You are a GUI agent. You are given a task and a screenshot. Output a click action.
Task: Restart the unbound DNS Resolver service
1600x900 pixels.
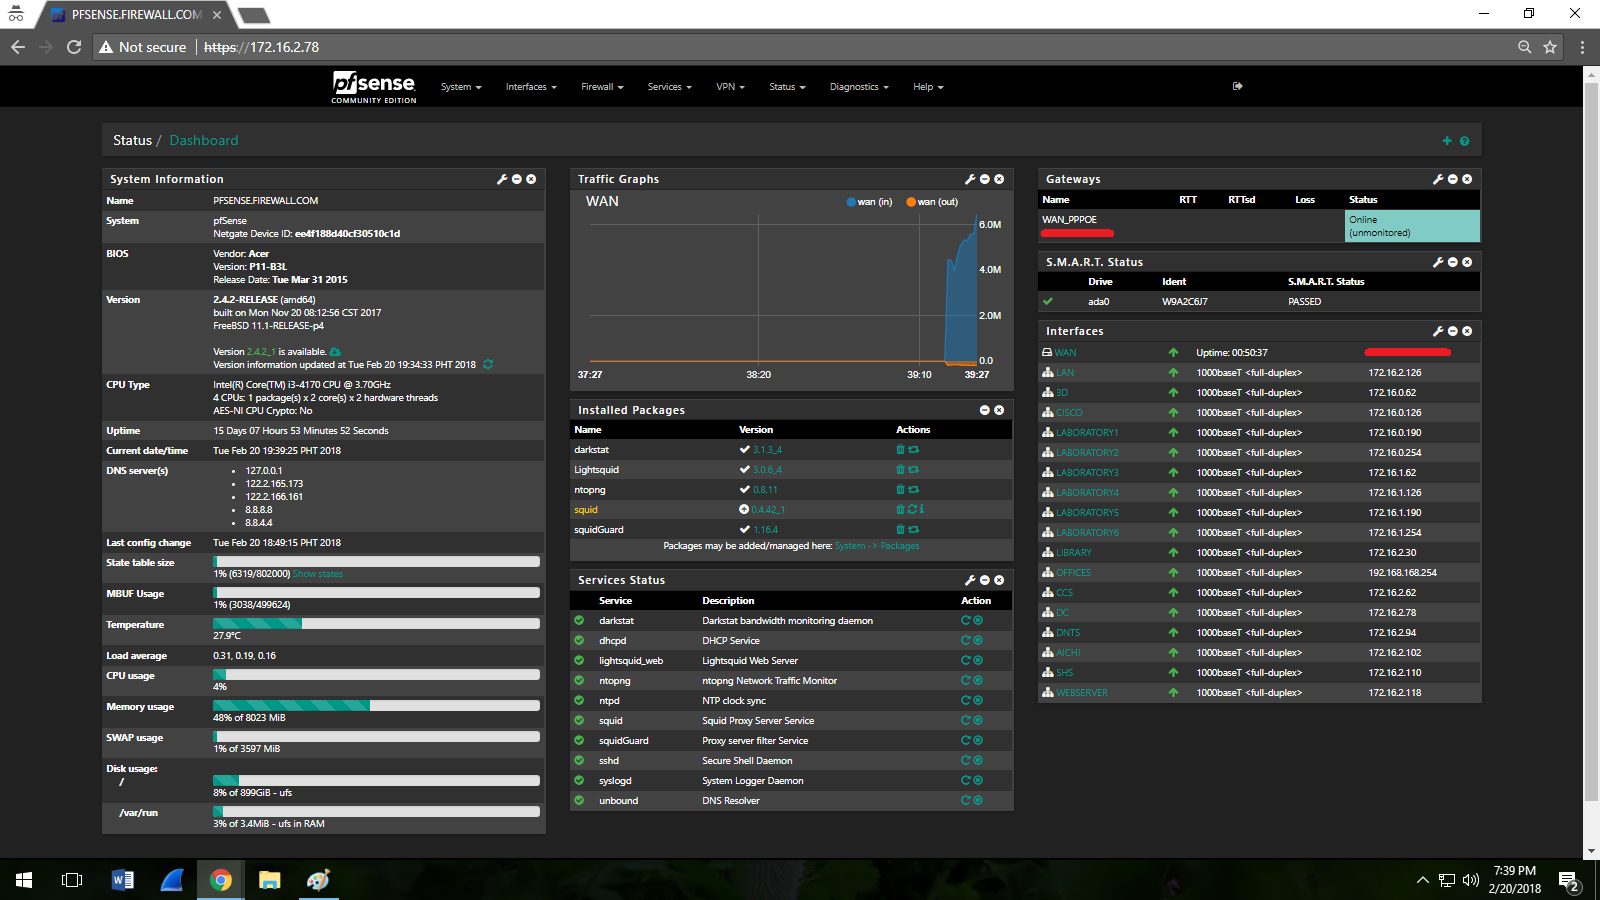click(x=966, y=801)
